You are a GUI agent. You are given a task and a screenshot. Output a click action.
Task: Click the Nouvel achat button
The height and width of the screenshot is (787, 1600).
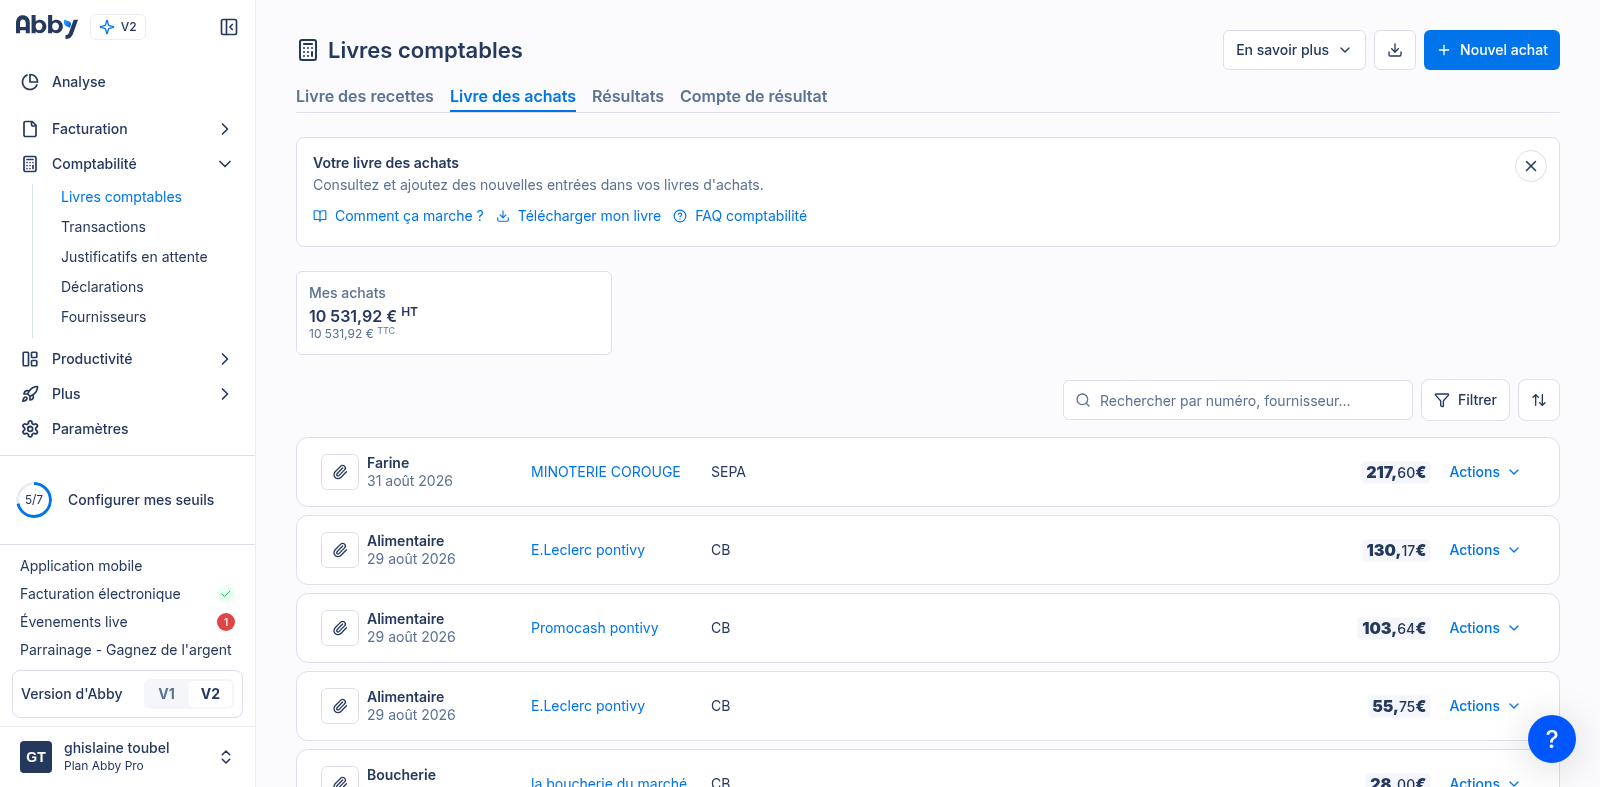[x=1492, y=50]
